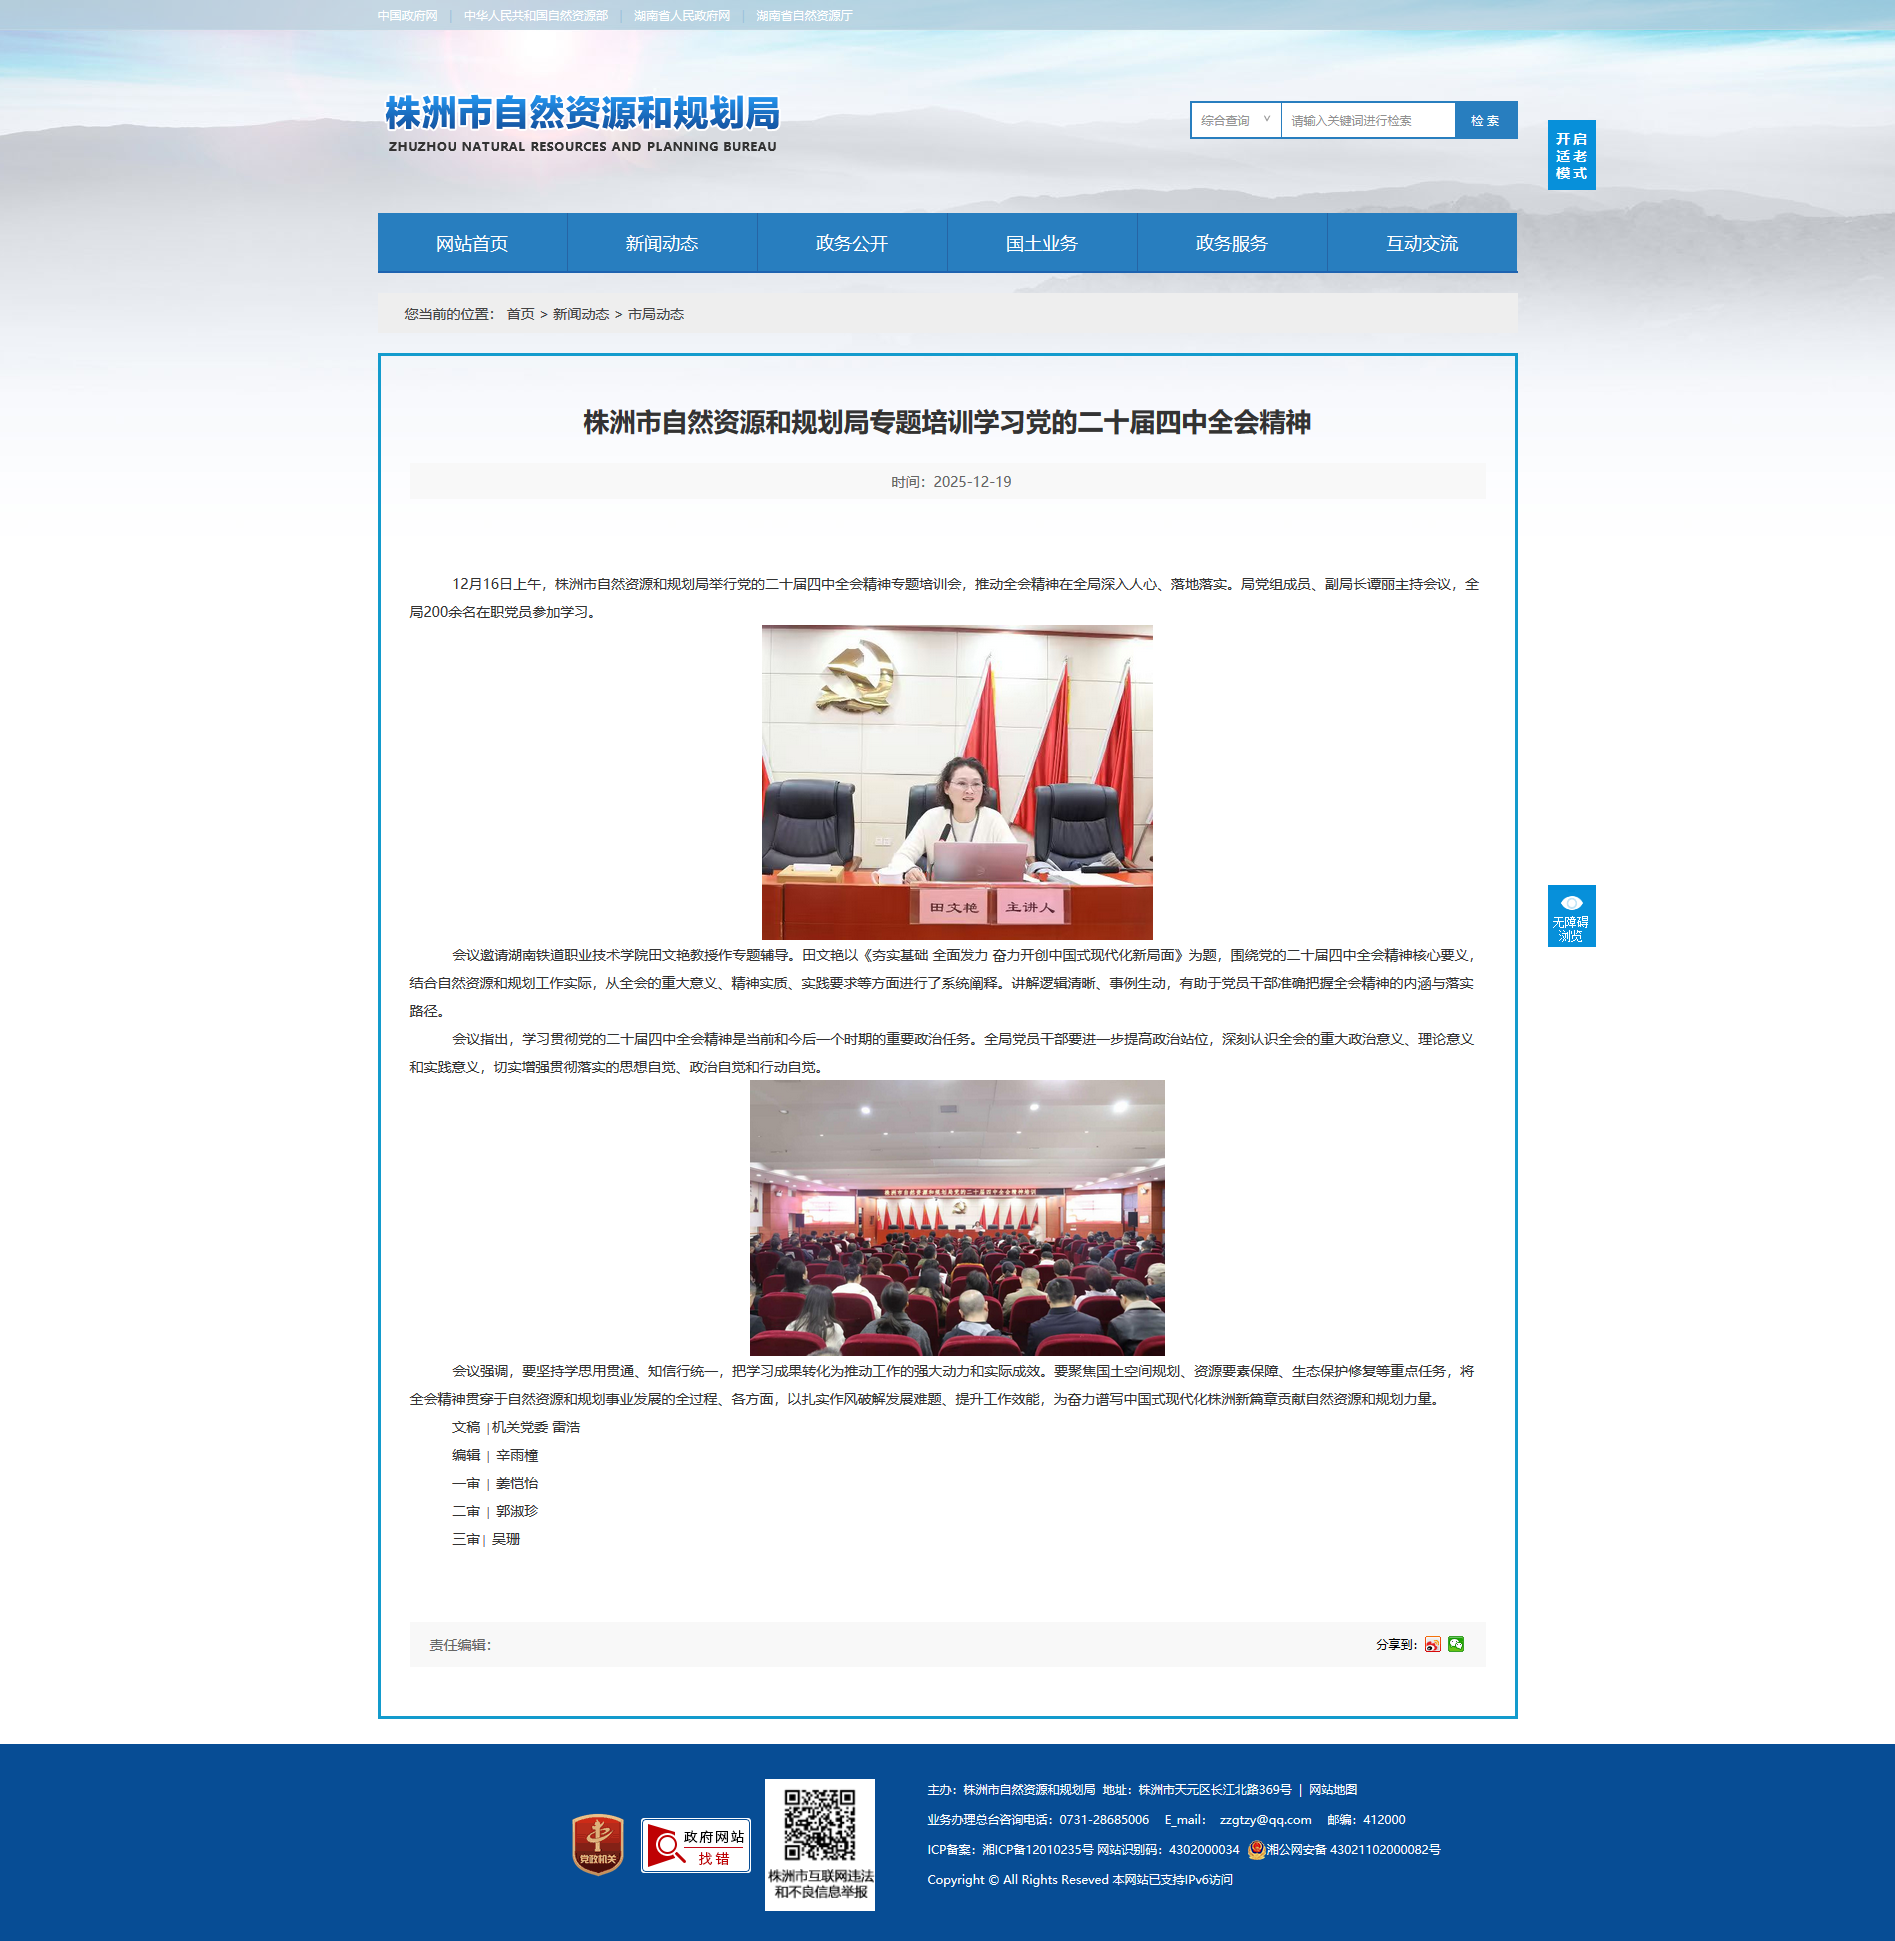This screenshot has width=1895, height=1941.
Task: Click the photo of the lecturer speaking
Action: (957, 781)
